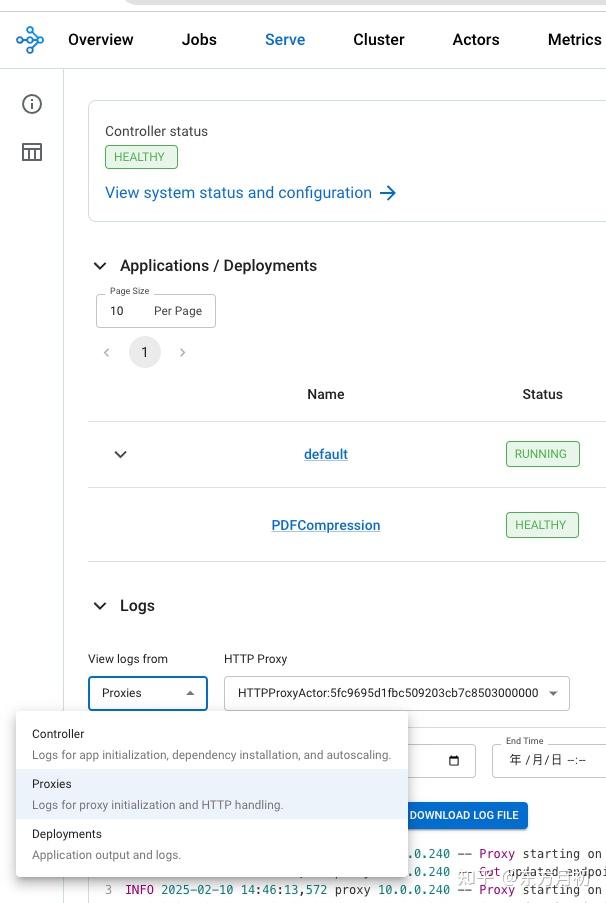Click the caret on the HTTP Proxy selector
This screenshot has width=606, height=903.
[x=553, y=693]
